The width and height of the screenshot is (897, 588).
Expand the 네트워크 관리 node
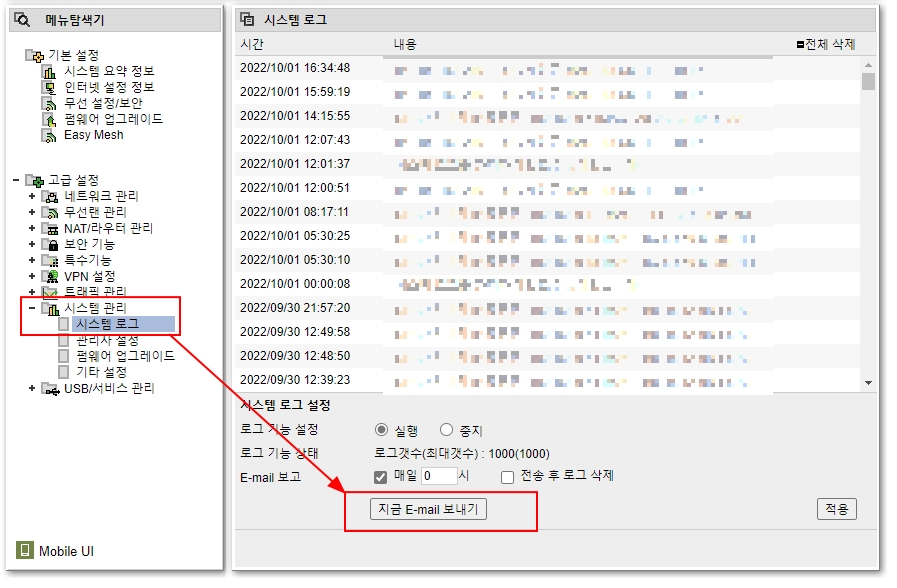point(32,196)
